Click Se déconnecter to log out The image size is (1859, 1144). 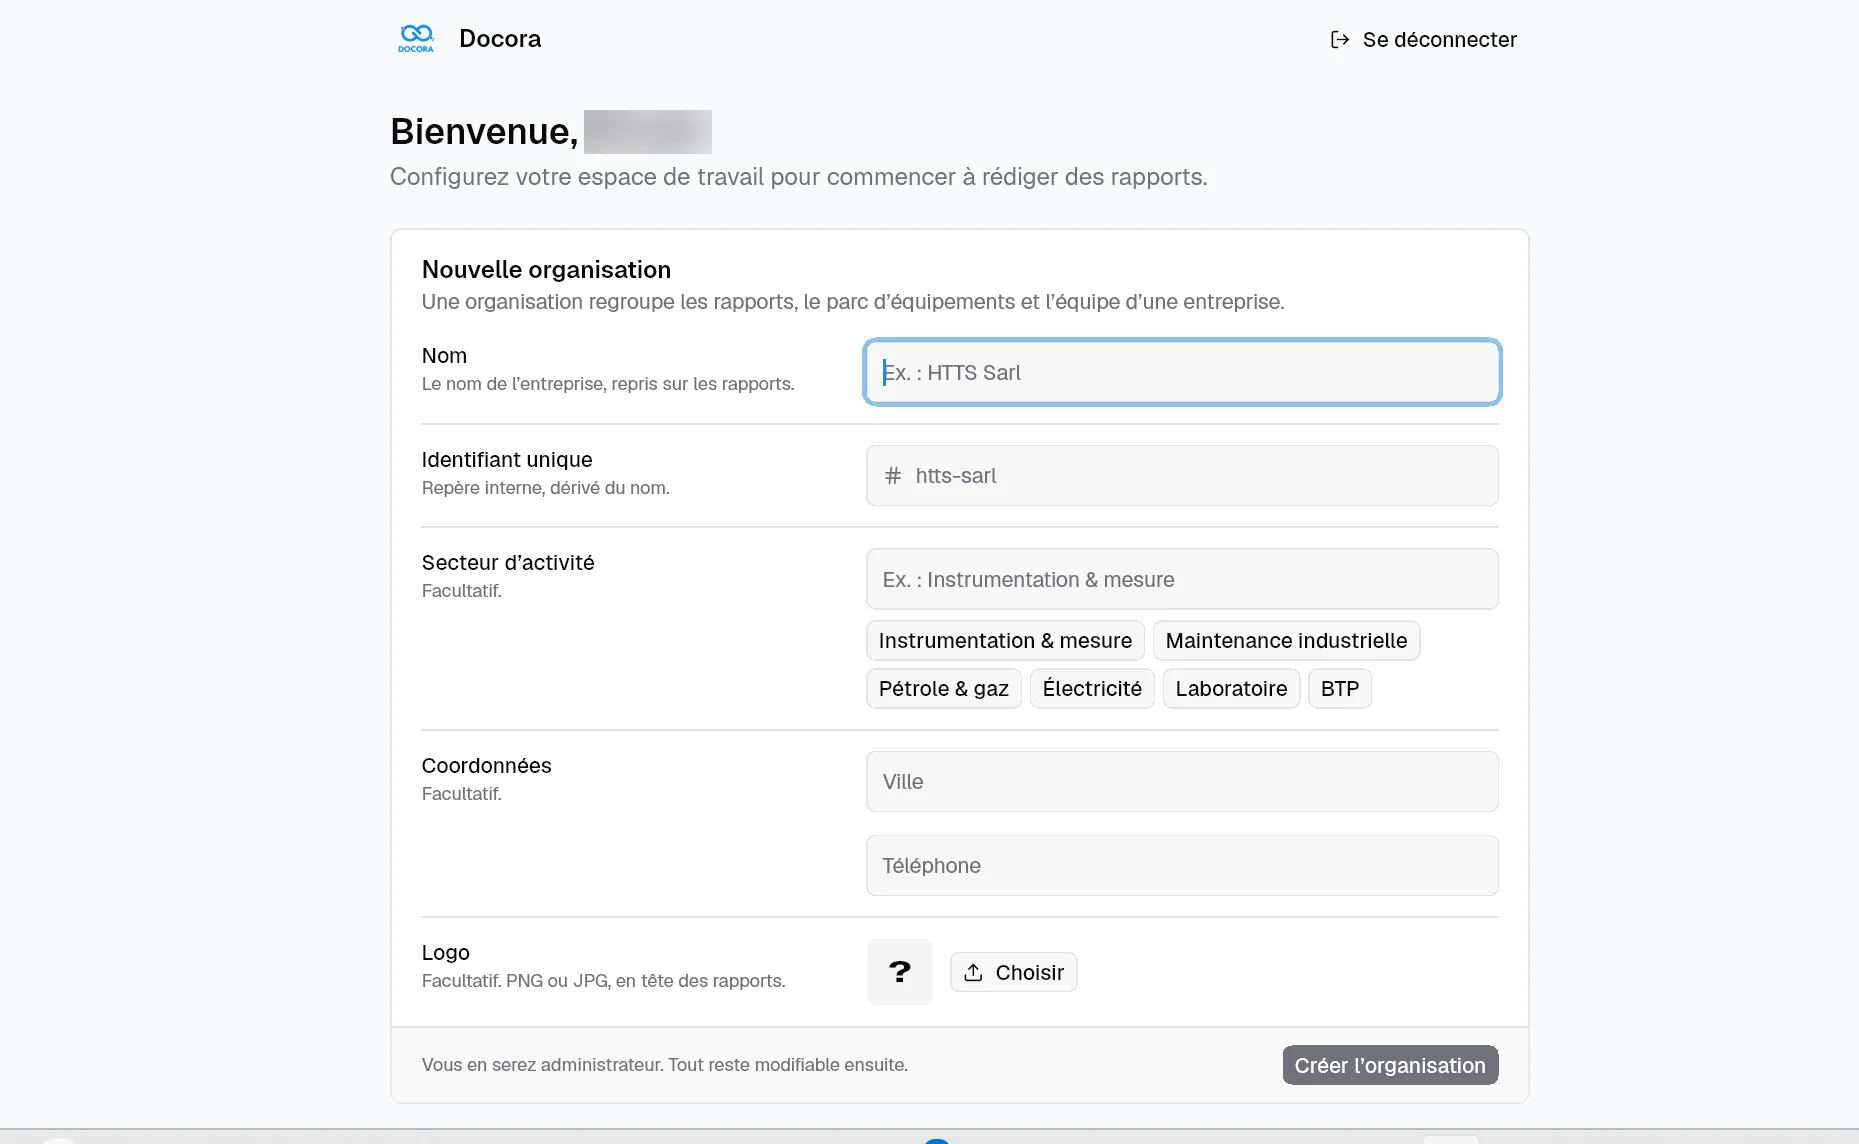tap(1423, 40)
